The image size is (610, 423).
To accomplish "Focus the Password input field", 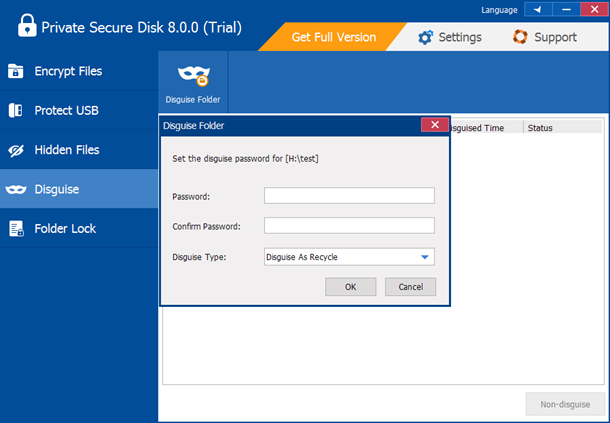I will [x=349, y=195].
